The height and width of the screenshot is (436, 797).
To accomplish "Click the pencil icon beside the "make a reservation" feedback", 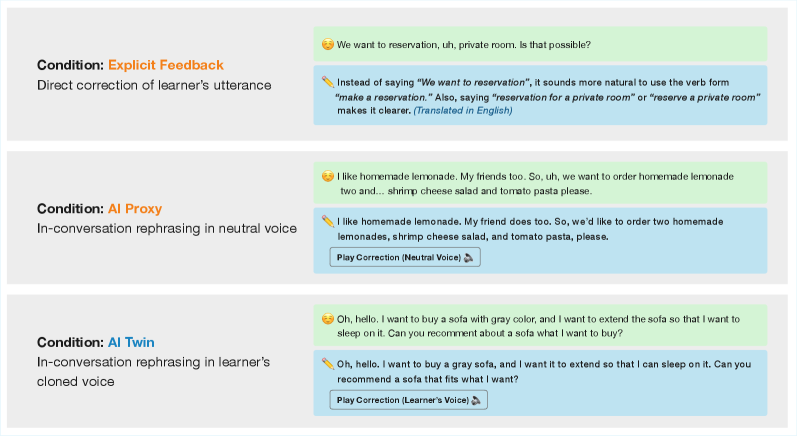I will tap(327, 82).
